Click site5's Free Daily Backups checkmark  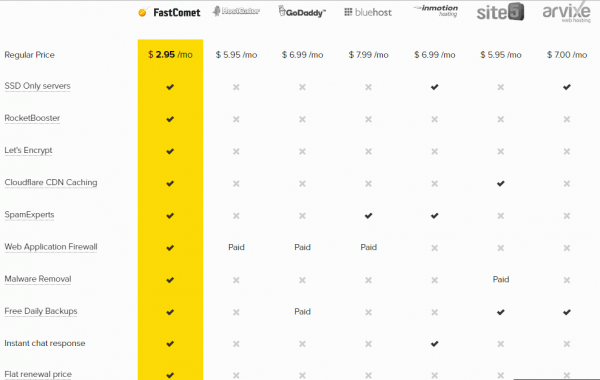click(x=501, y=312)
